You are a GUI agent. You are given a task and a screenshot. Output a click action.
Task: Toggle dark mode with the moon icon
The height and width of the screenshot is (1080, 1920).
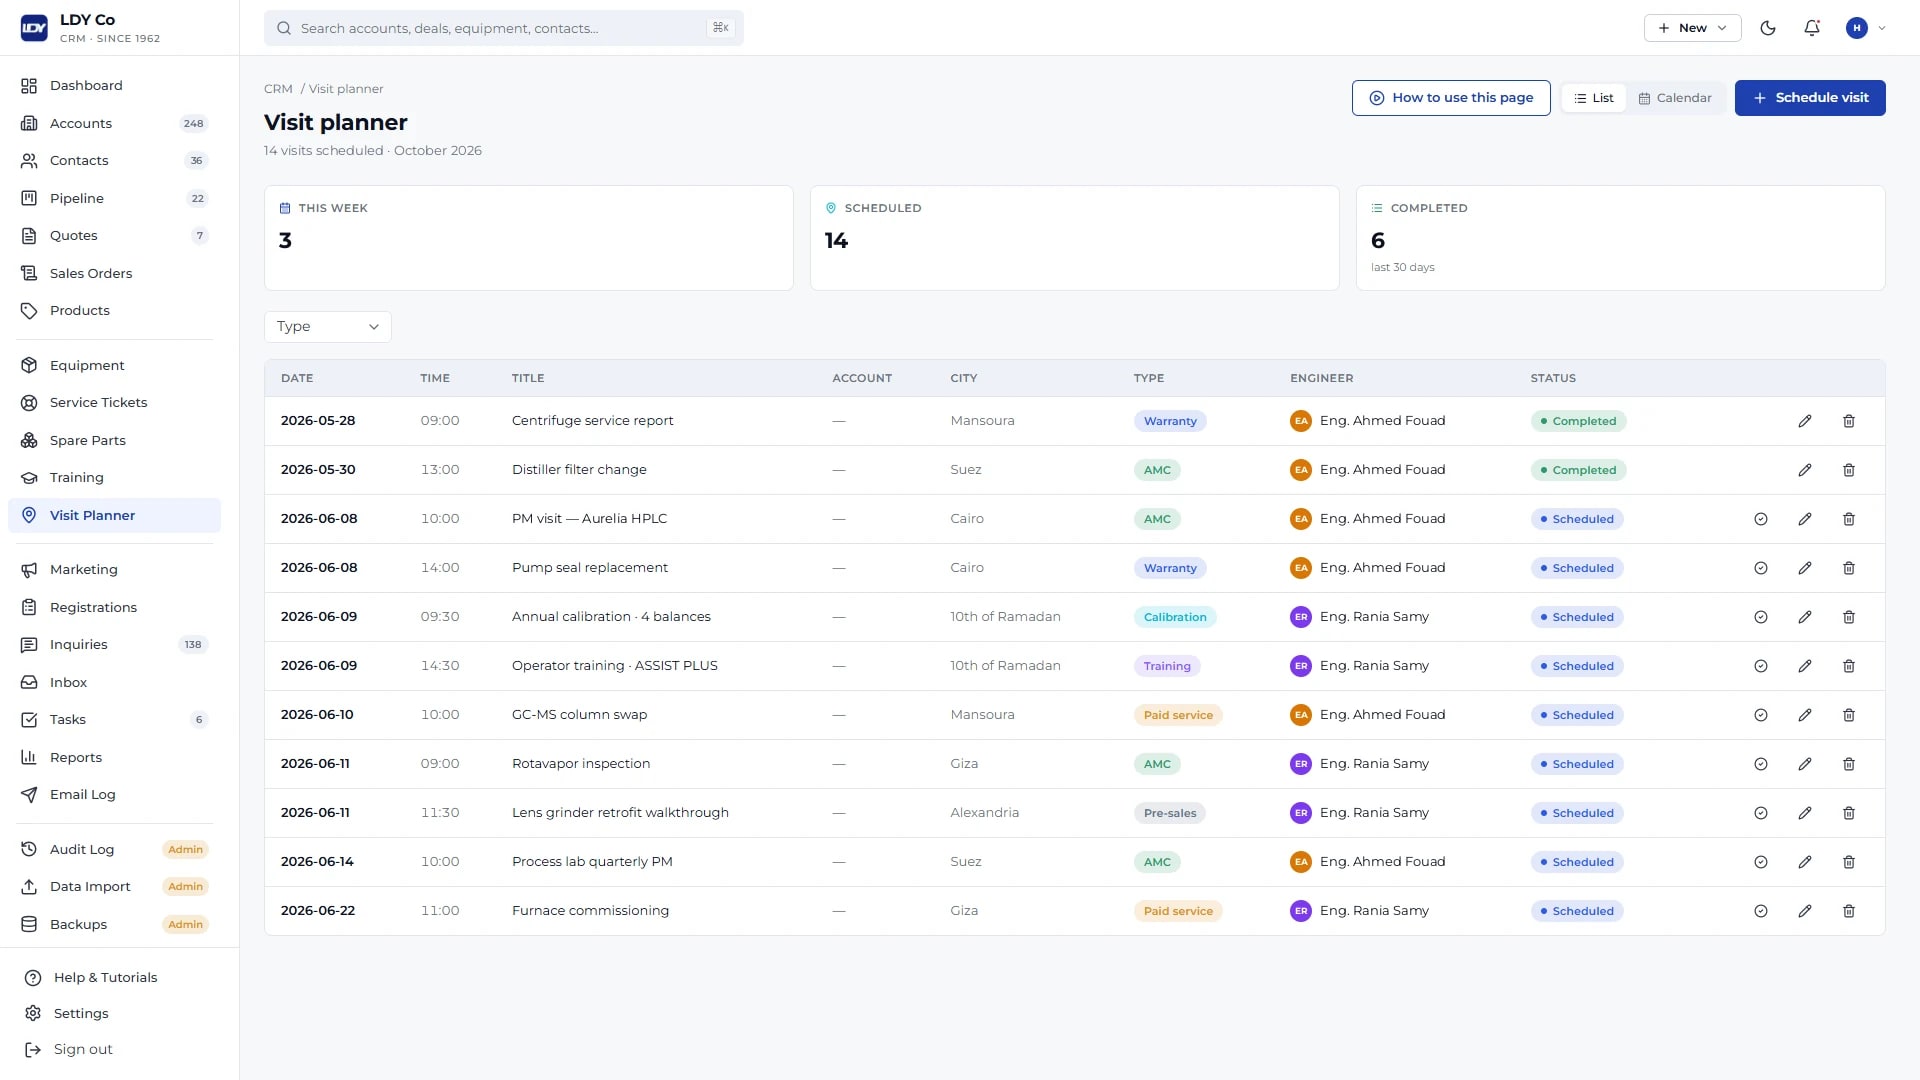[1768, 28]
